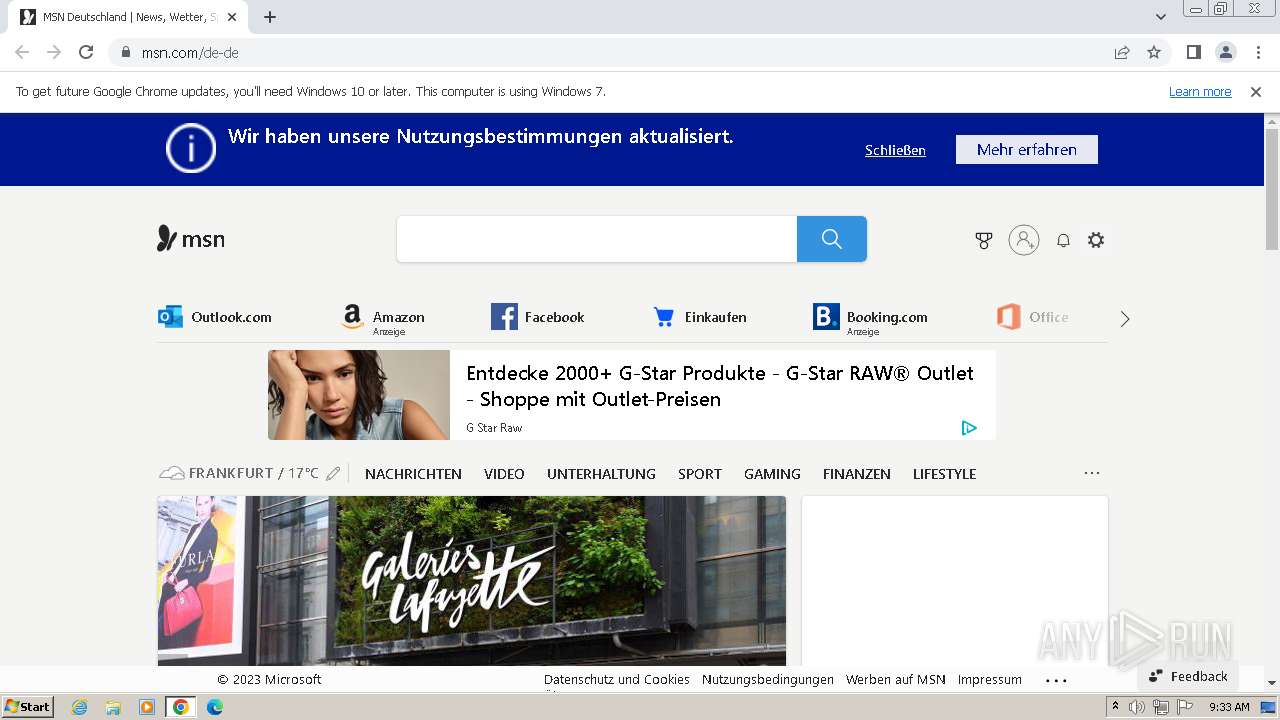Dismiss the Chrome update infobar
This screenshot has height=720, width=1280.
(1256, 91)
